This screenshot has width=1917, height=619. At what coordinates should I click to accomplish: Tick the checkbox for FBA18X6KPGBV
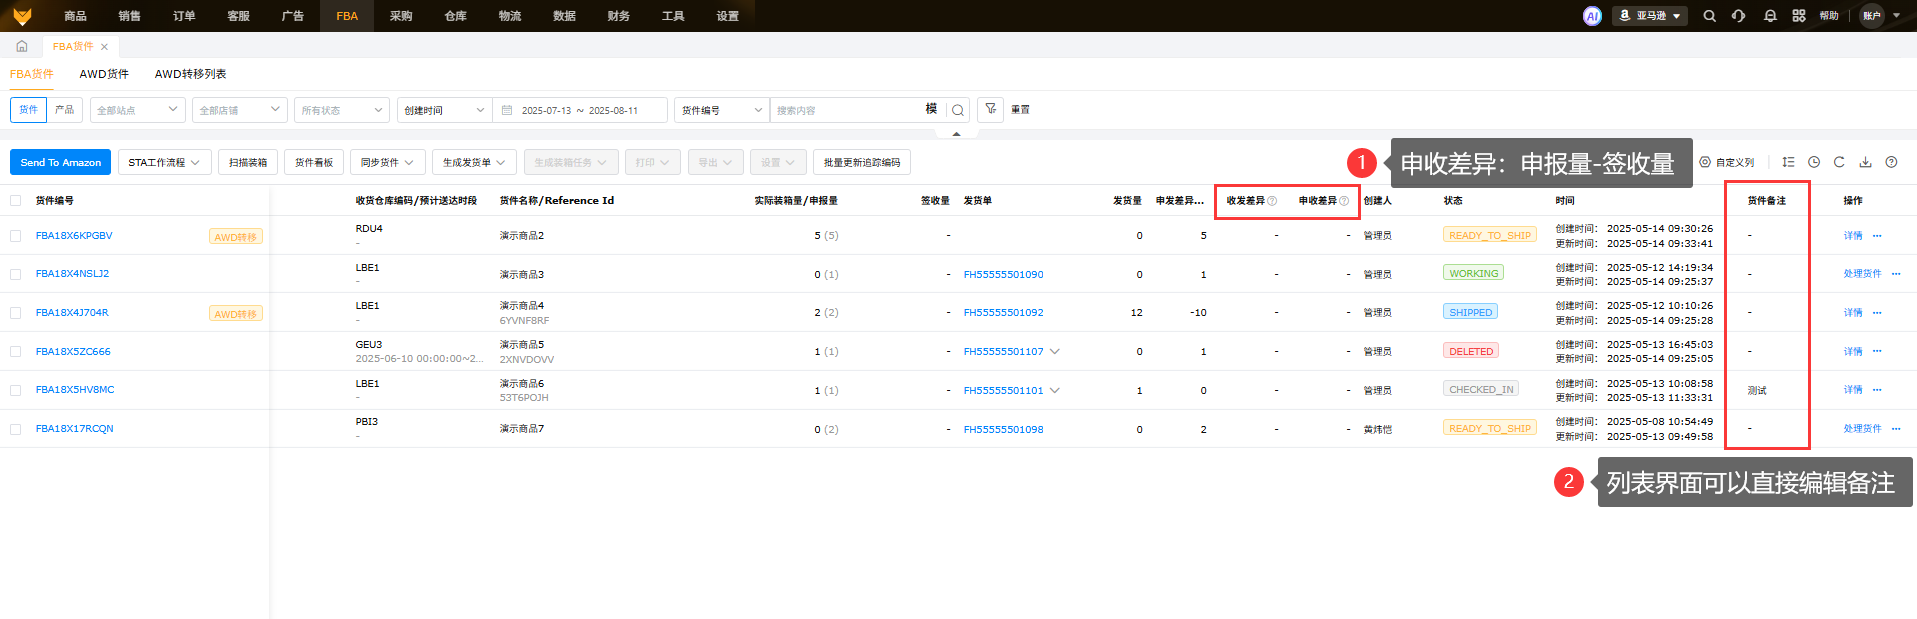15,236
